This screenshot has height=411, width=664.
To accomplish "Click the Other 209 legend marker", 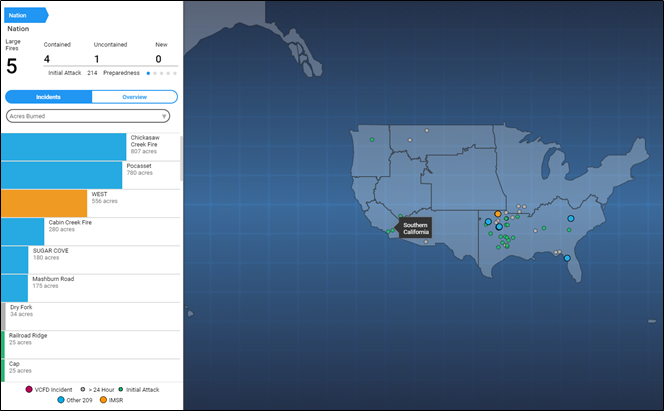I will pos(61,400).
